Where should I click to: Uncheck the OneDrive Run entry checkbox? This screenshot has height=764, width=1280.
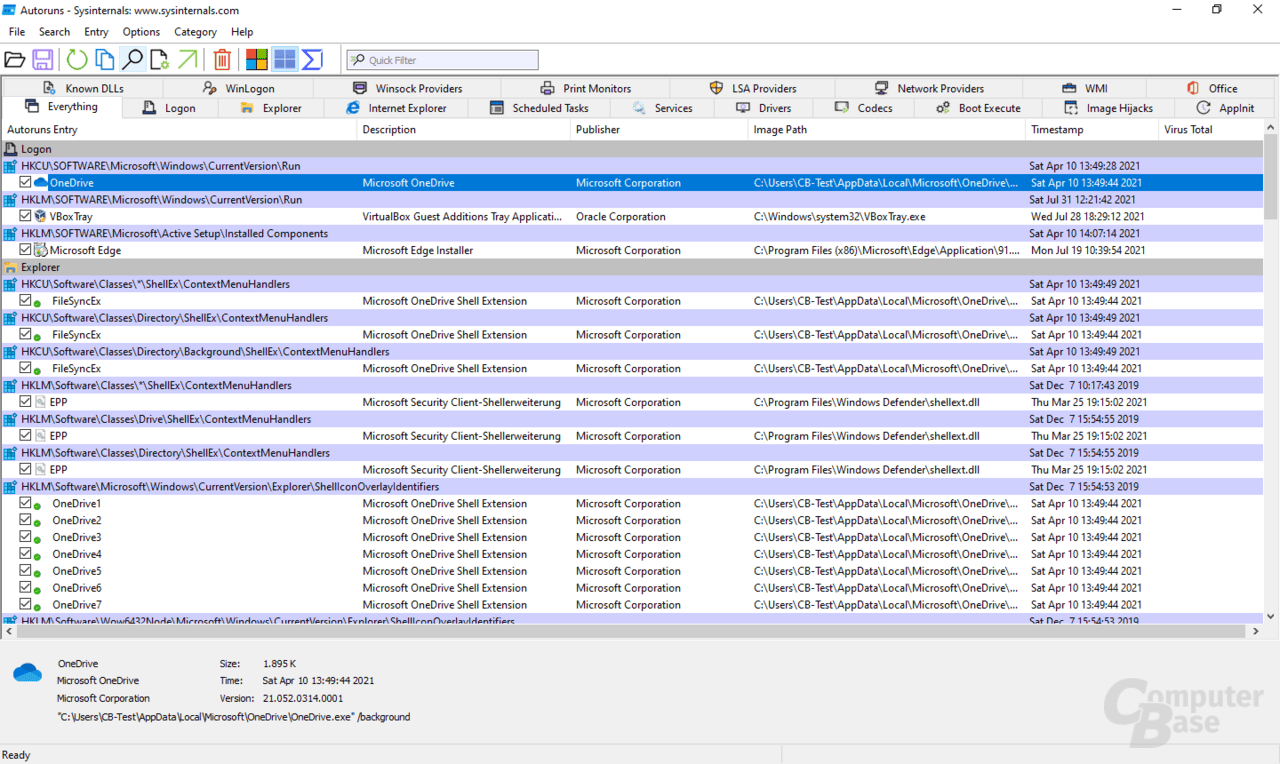click(x=26, y=183)
